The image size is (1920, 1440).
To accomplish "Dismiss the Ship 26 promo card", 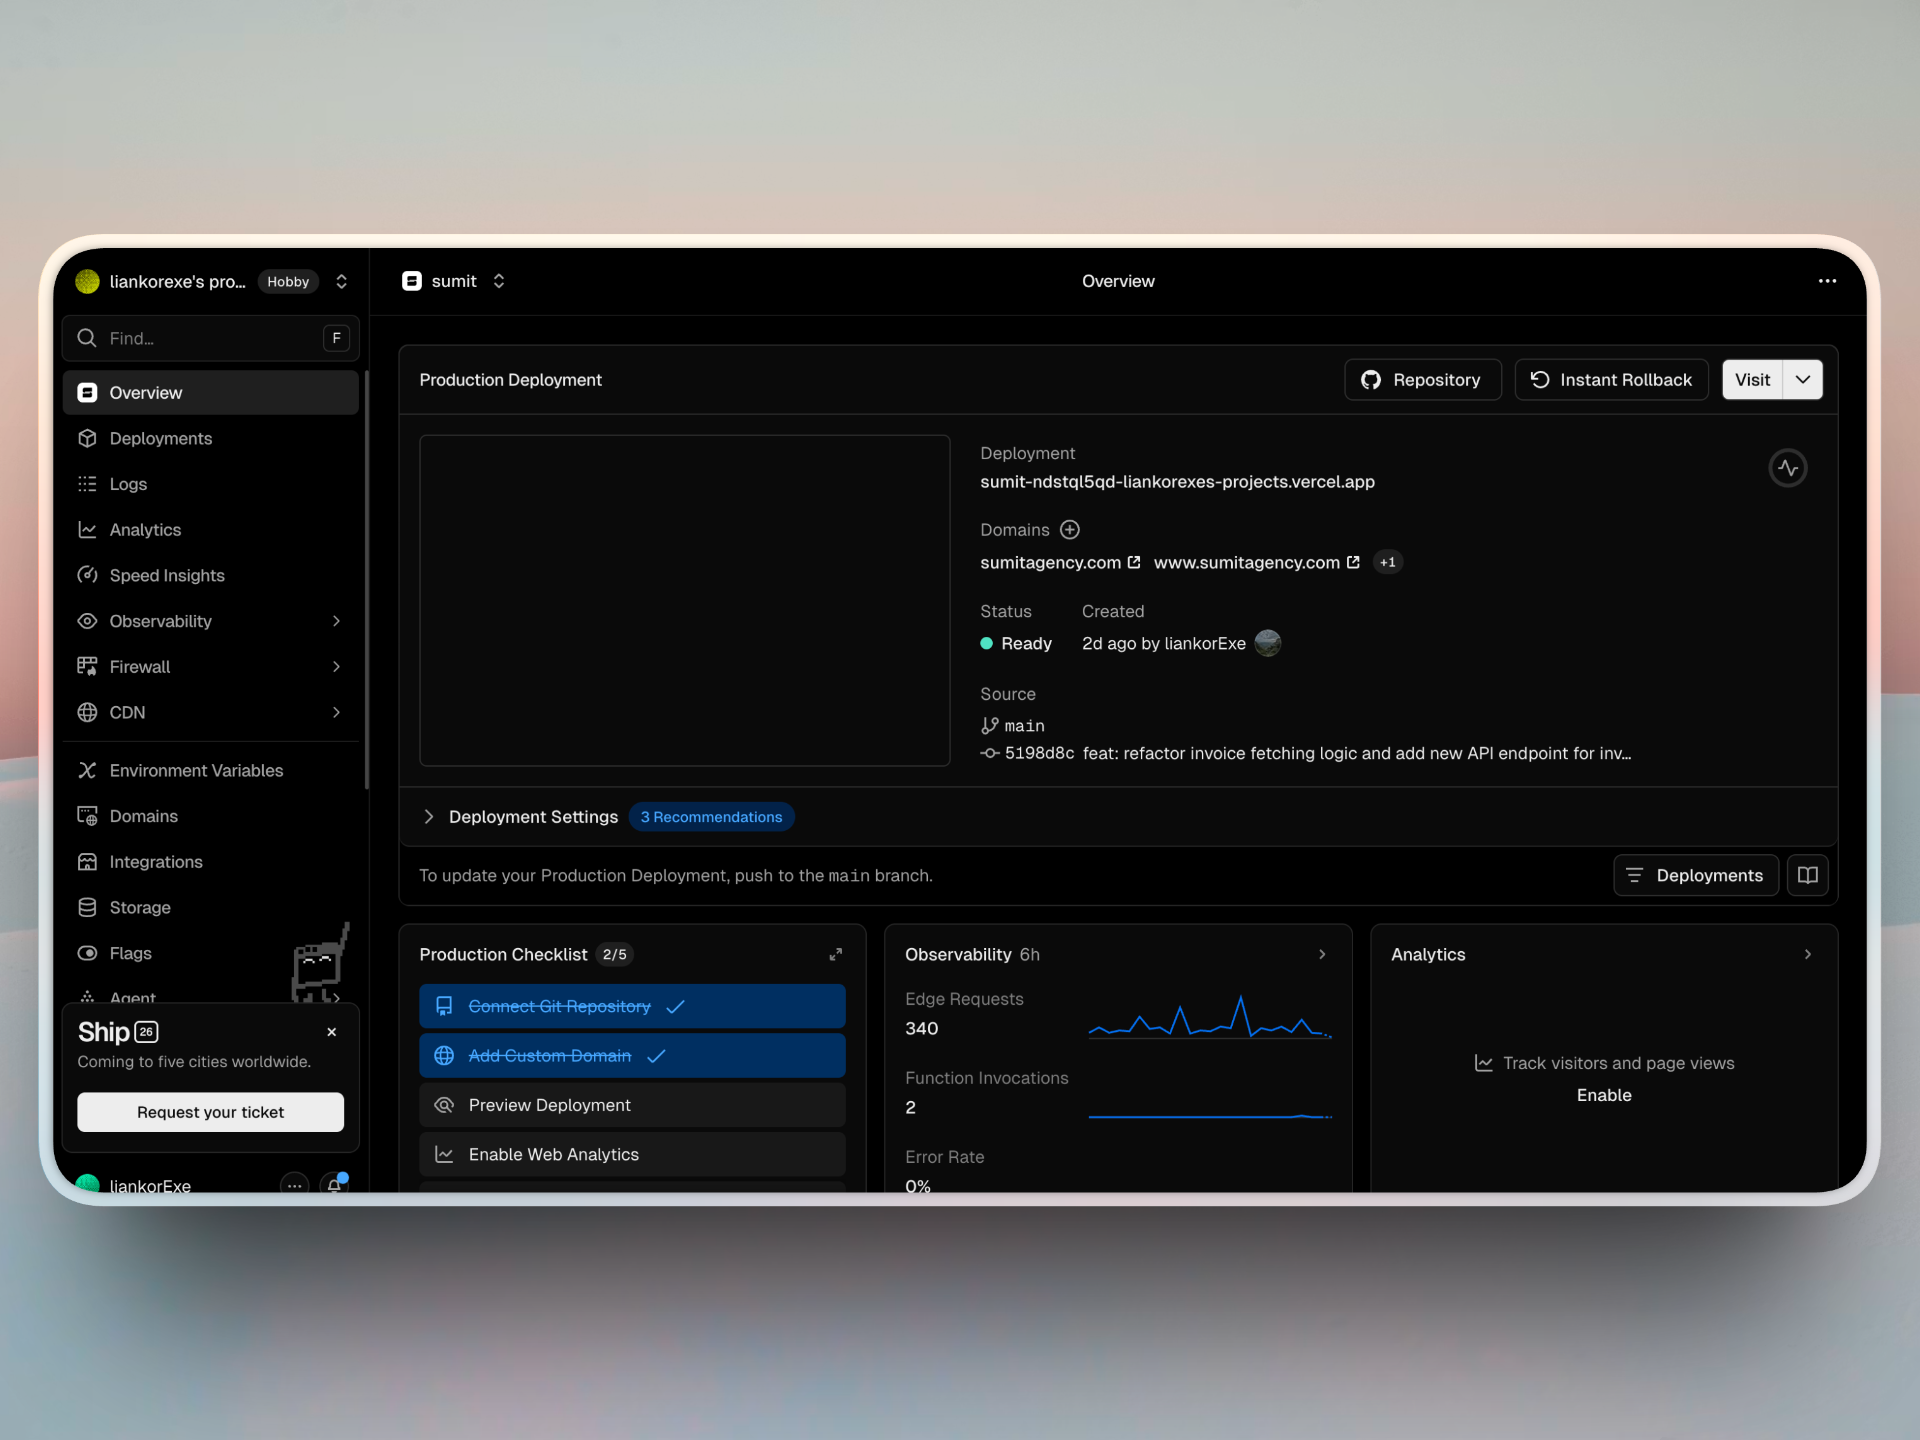I will click(x=332, y=1032).
